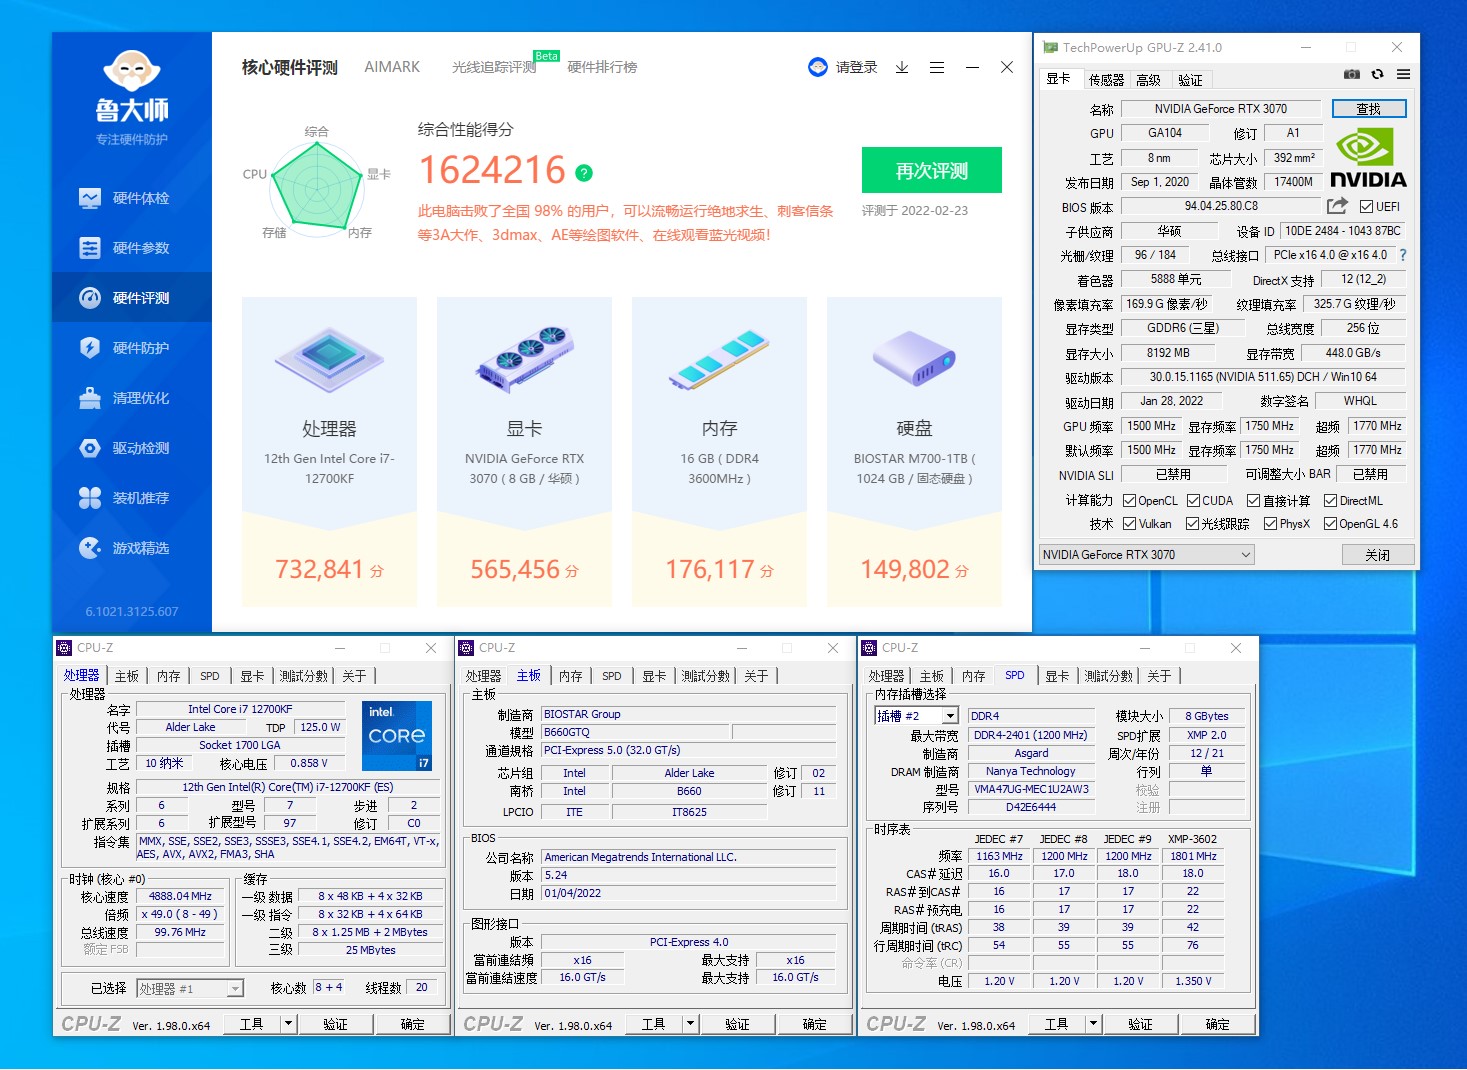Screen dimensions: 1467x1070
Task: Click GPU name field NVIDIA GeForce RTX 3070
Action: click(x=1220, y=109)
